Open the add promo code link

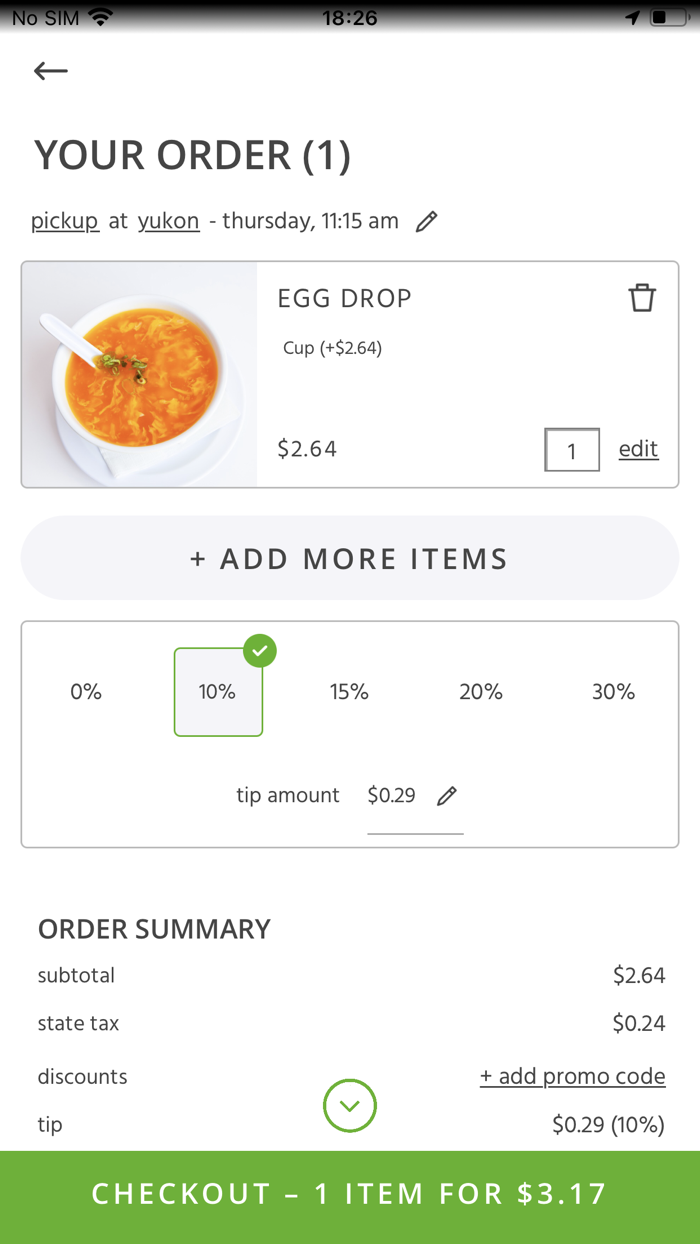tap(572, 1076)
